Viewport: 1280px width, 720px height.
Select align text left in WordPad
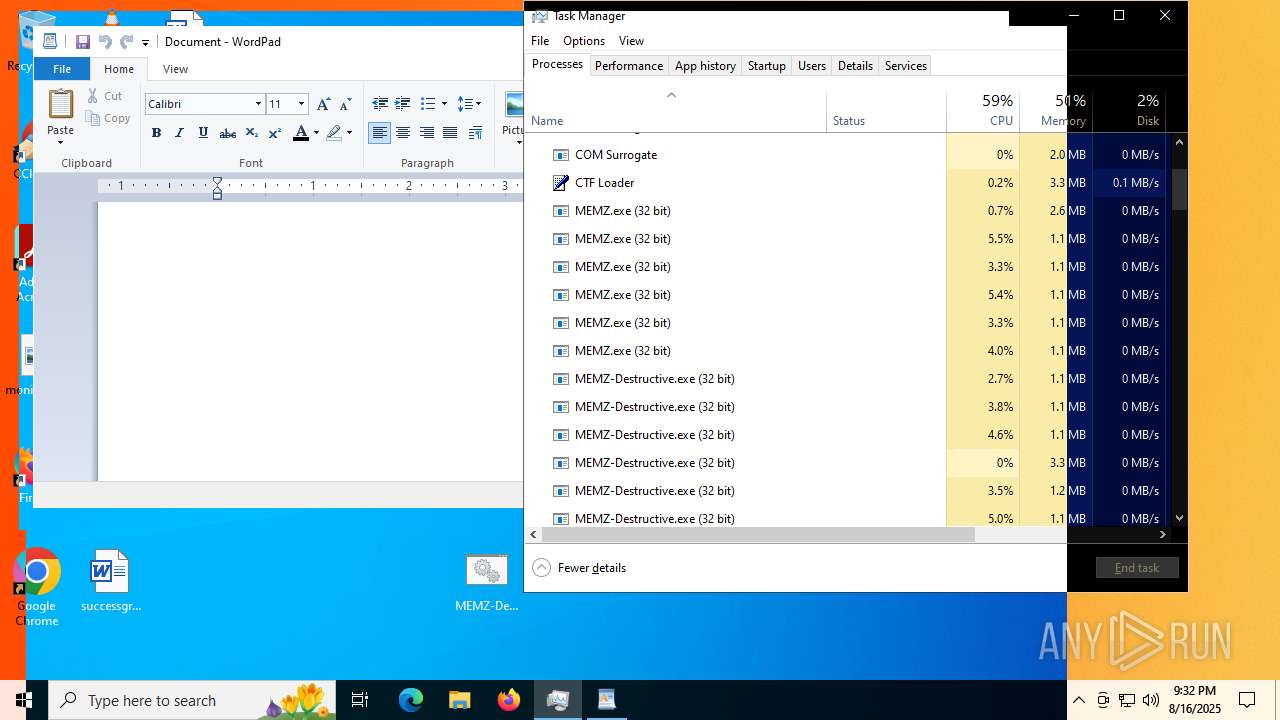click(x=379, y=133)
